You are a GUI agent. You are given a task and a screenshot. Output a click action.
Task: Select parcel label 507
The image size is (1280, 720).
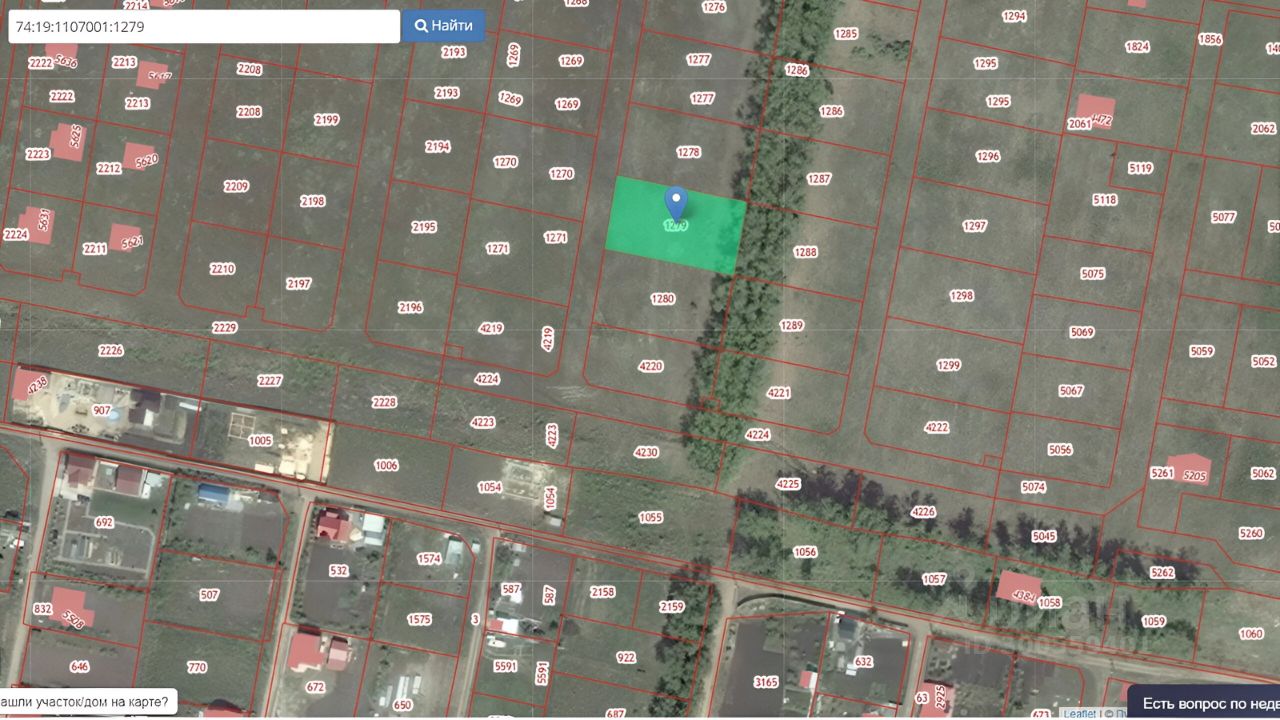pyautogui.click(x=209, y=595)
